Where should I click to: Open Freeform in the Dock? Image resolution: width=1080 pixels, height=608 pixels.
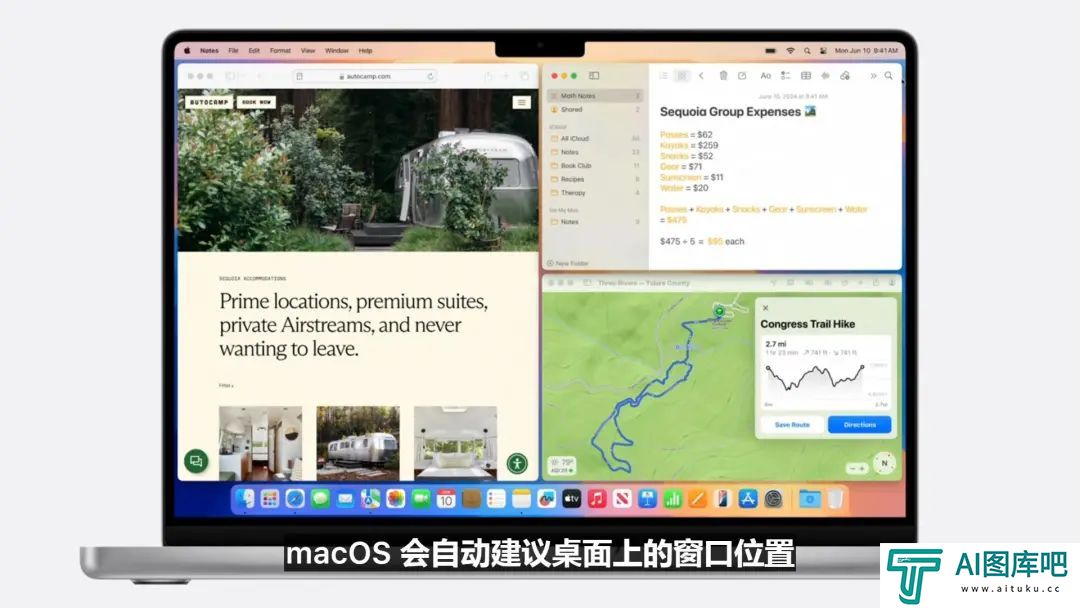tap(546, 499)
